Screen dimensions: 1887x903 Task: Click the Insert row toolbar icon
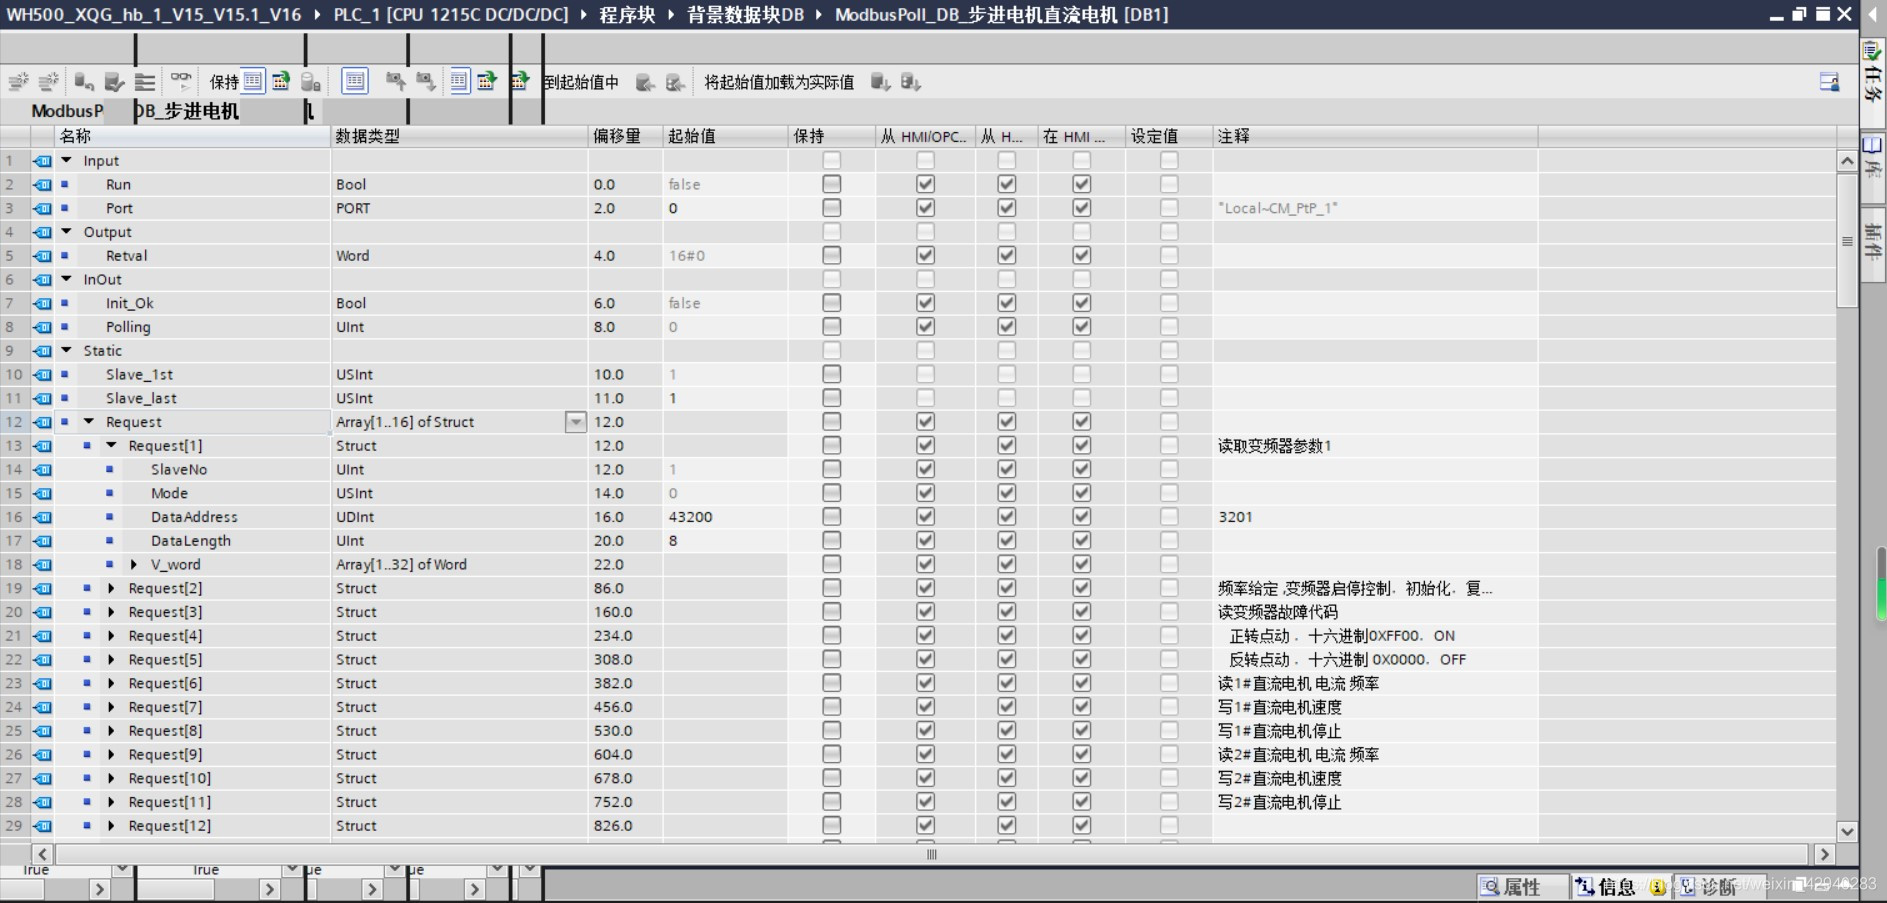coord(18,82)
